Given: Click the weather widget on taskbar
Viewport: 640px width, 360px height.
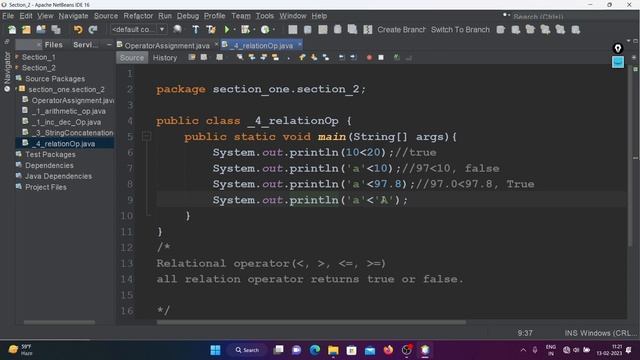Looking at the screenshot, I should click(20, 350).
